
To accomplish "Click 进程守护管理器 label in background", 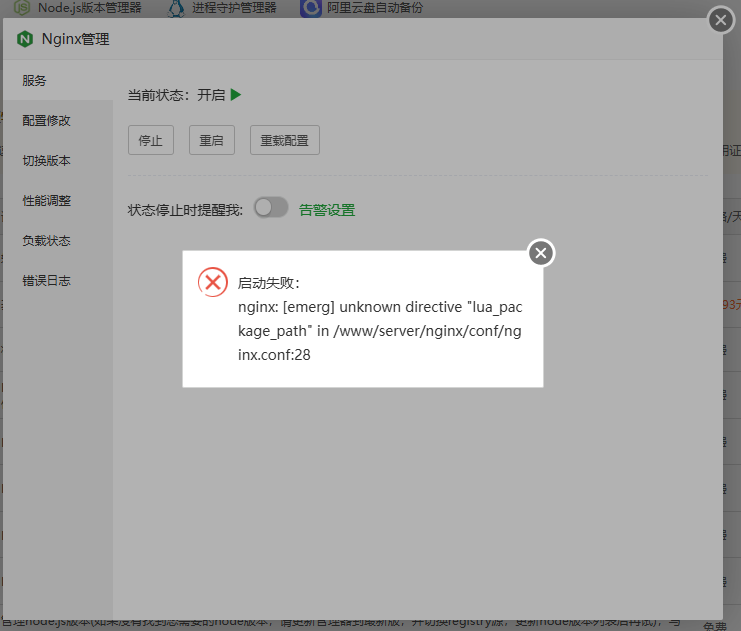I will [234, 8].
